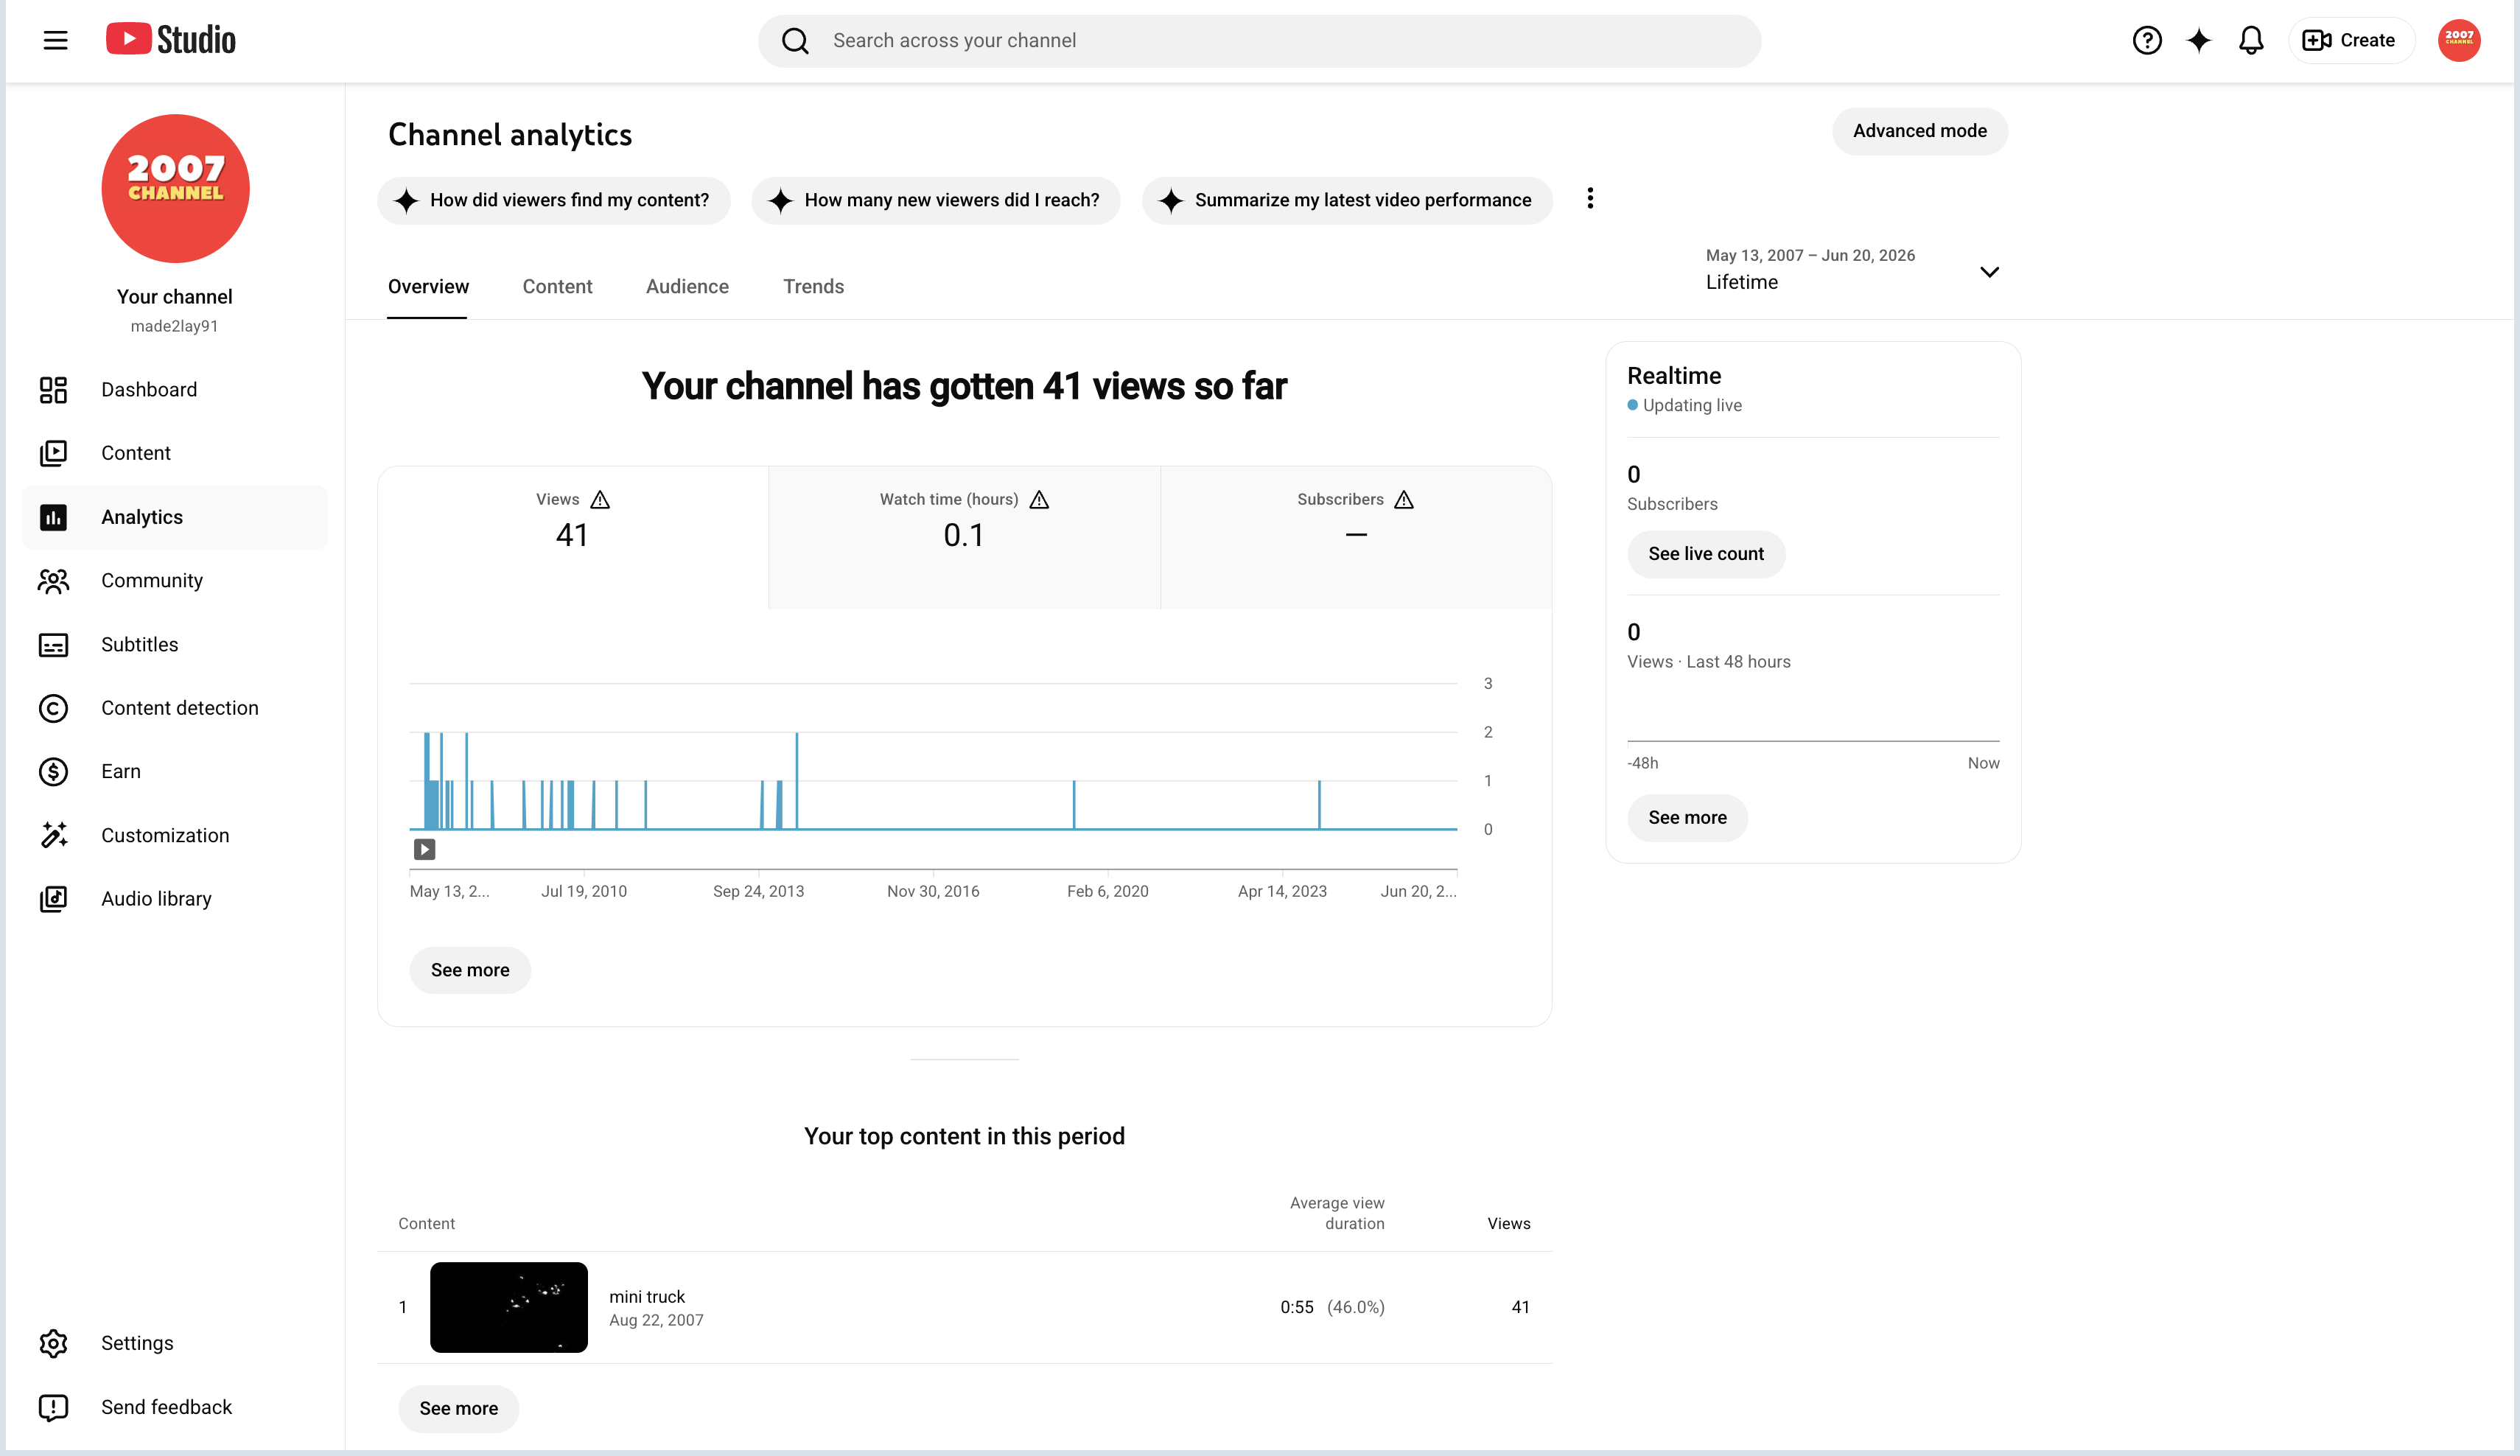Click the search across your channel field

pyautogui.click(x=1259, y=41)
